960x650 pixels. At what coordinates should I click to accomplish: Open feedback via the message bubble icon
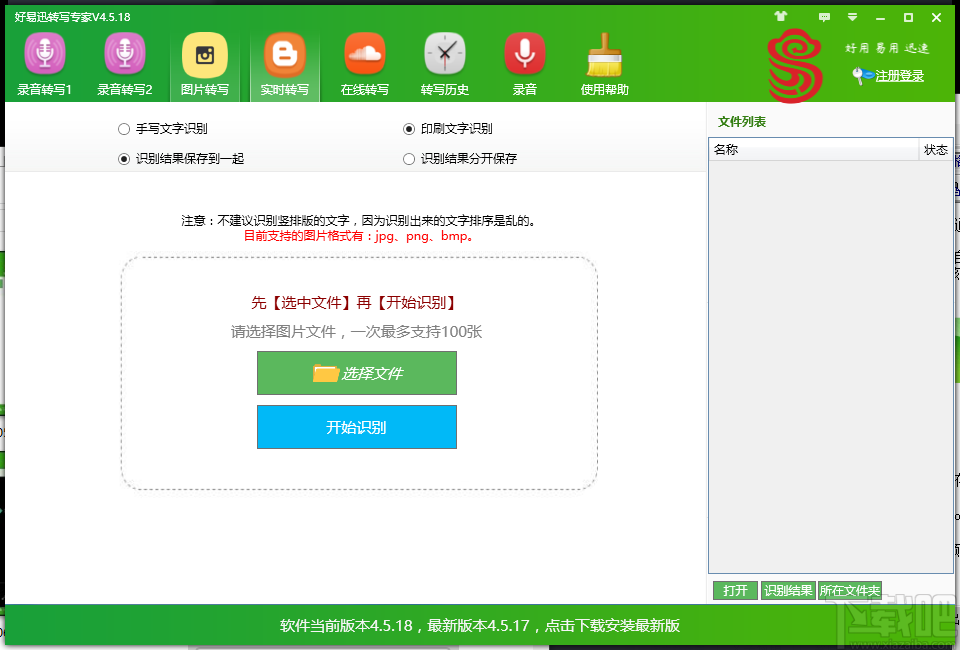(825, 16)
